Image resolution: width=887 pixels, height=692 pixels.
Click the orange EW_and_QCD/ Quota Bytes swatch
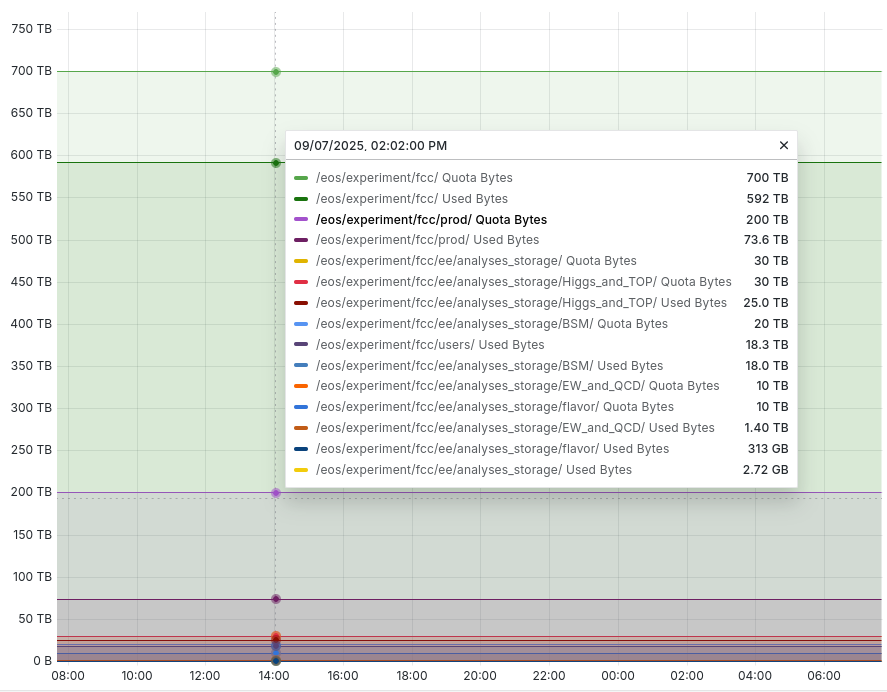point(301,386)
